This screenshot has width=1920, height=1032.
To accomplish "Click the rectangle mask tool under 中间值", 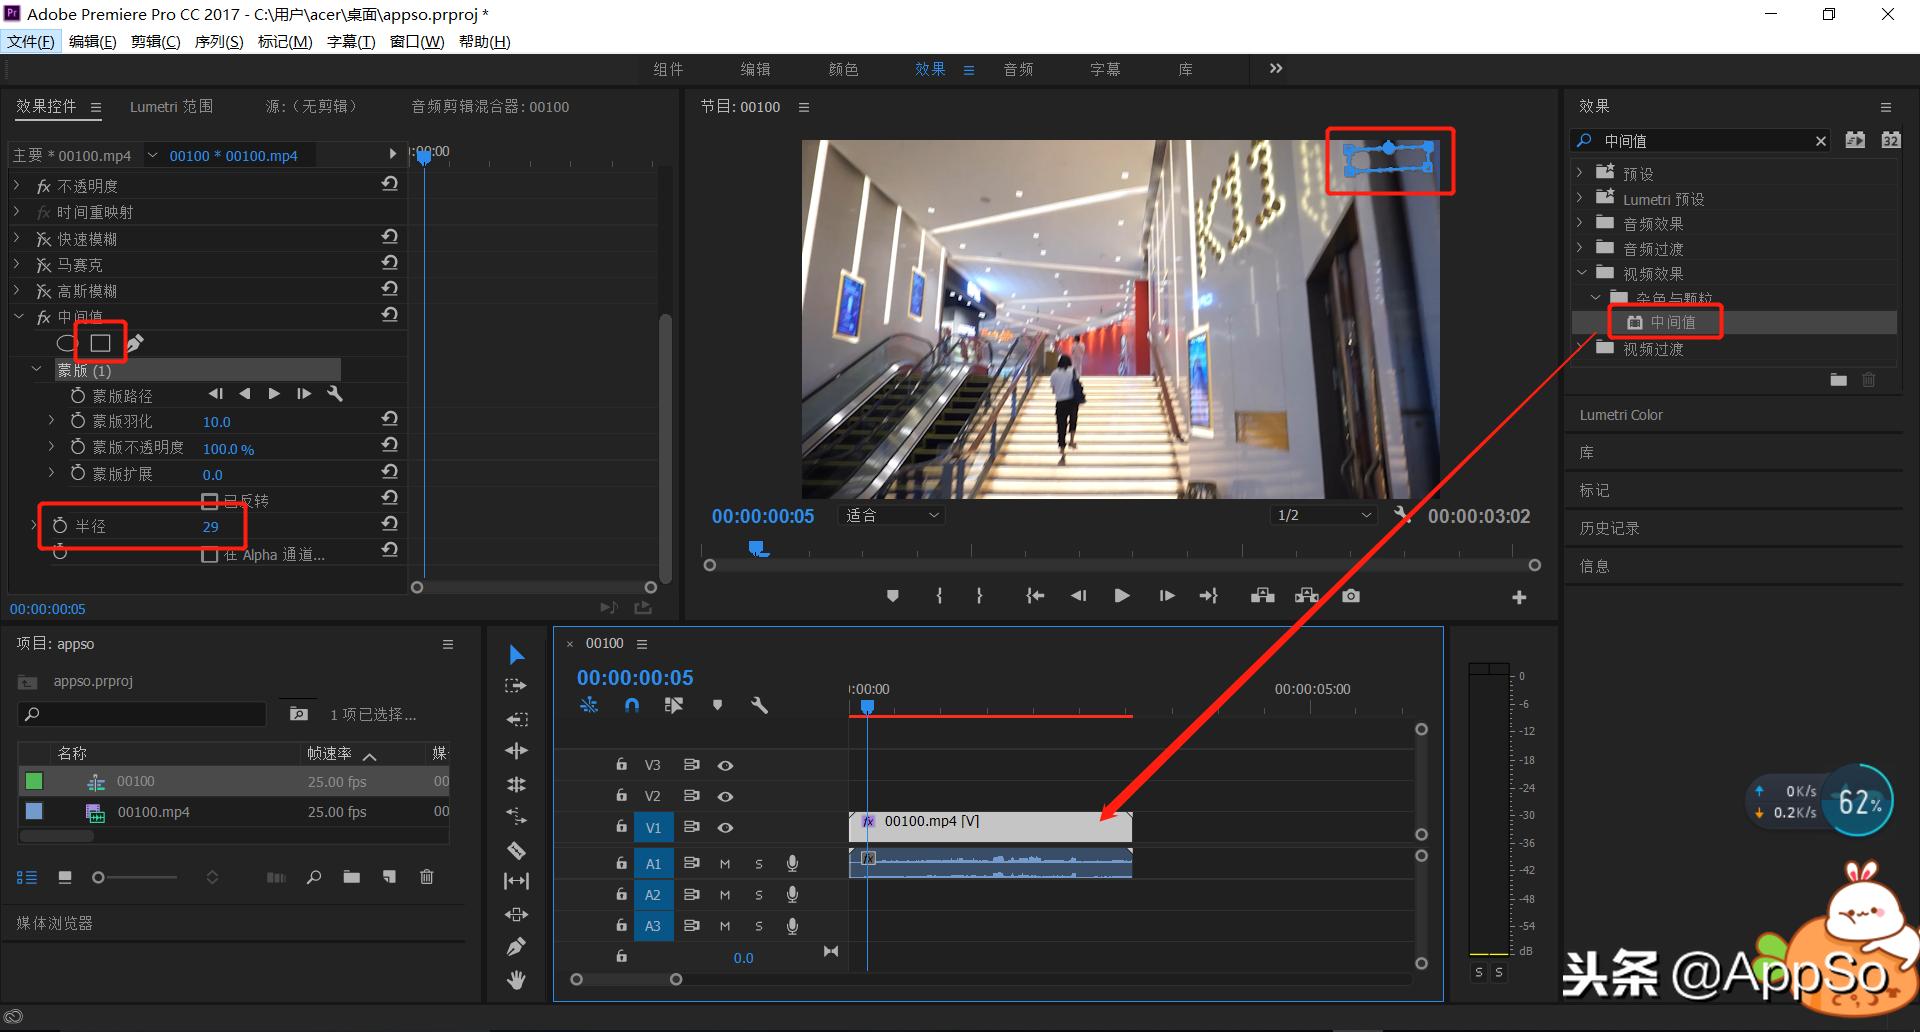I will pyautogui.click(x=100, y=343).
